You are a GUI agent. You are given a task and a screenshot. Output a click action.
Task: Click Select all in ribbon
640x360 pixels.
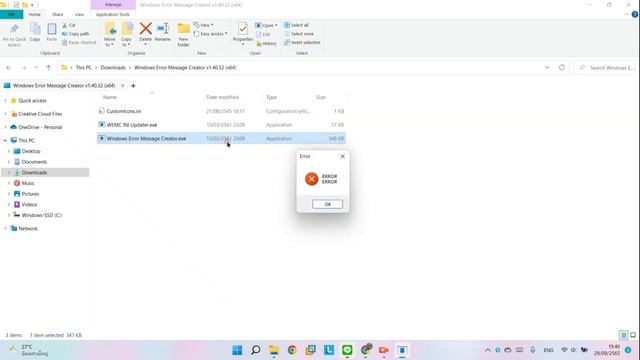(x=296, y=25)
